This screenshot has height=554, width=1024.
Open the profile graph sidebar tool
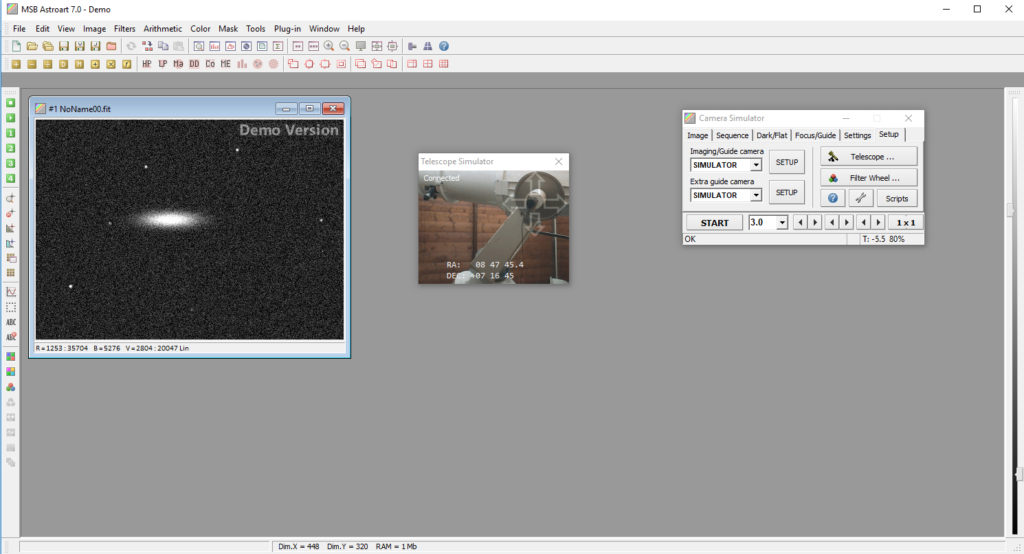point(10,291)
